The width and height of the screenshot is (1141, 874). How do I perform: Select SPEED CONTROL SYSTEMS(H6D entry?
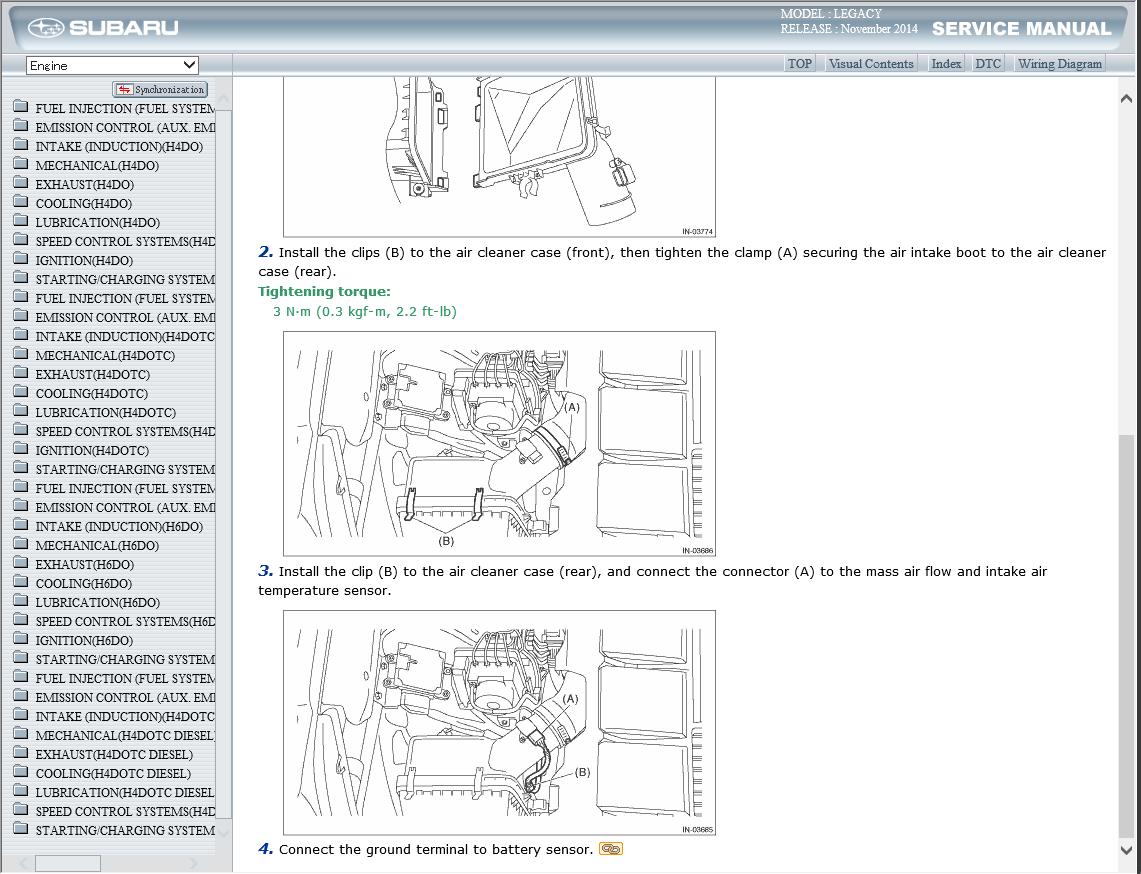125,621
